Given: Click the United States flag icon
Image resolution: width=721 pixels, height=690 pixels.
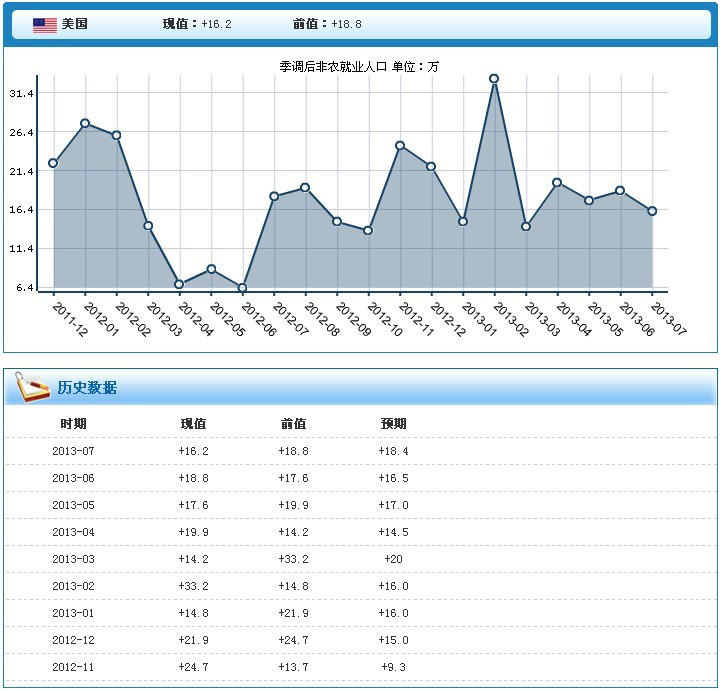Looking at the screenshot, I should click(44, 25).
